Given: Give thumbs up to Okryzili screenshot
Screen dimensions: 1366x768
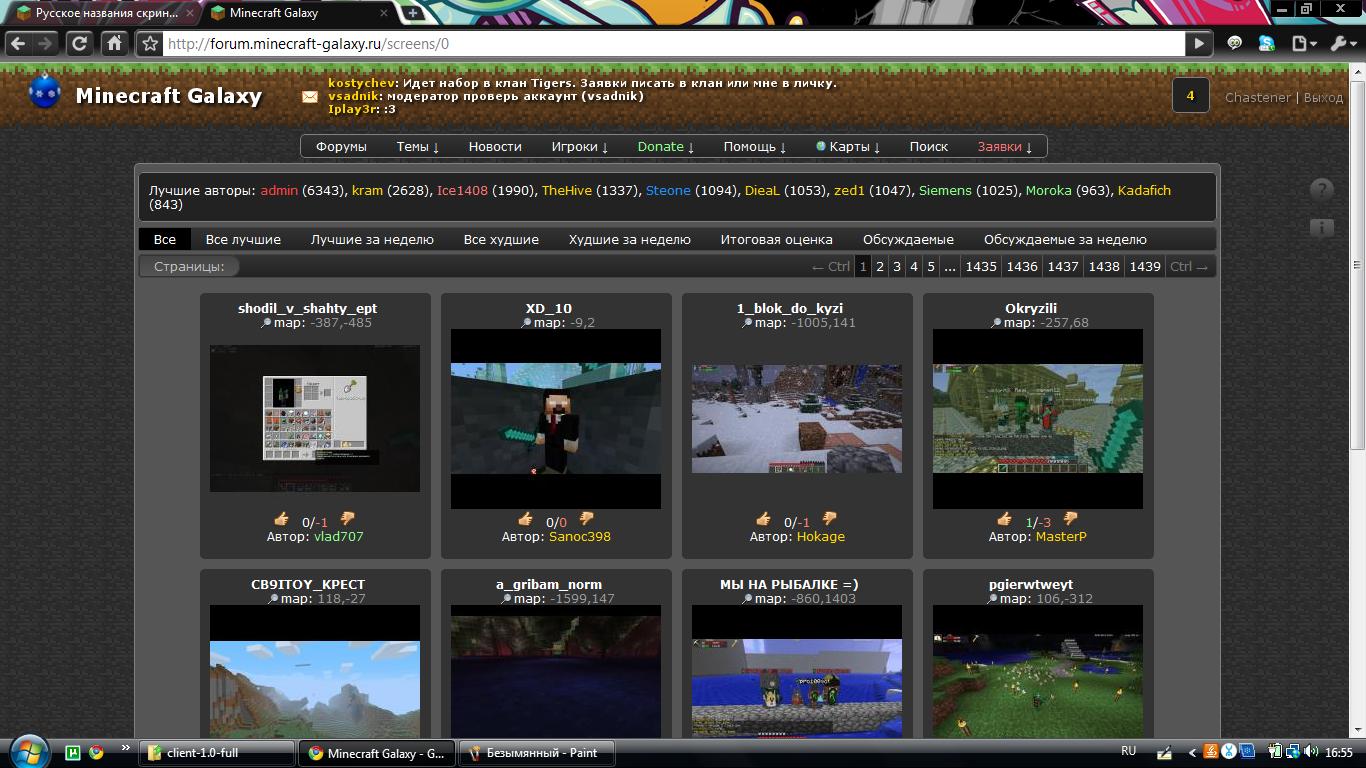Looking at the screenshot, I should pyautogui.click(x=1005, y=519).
